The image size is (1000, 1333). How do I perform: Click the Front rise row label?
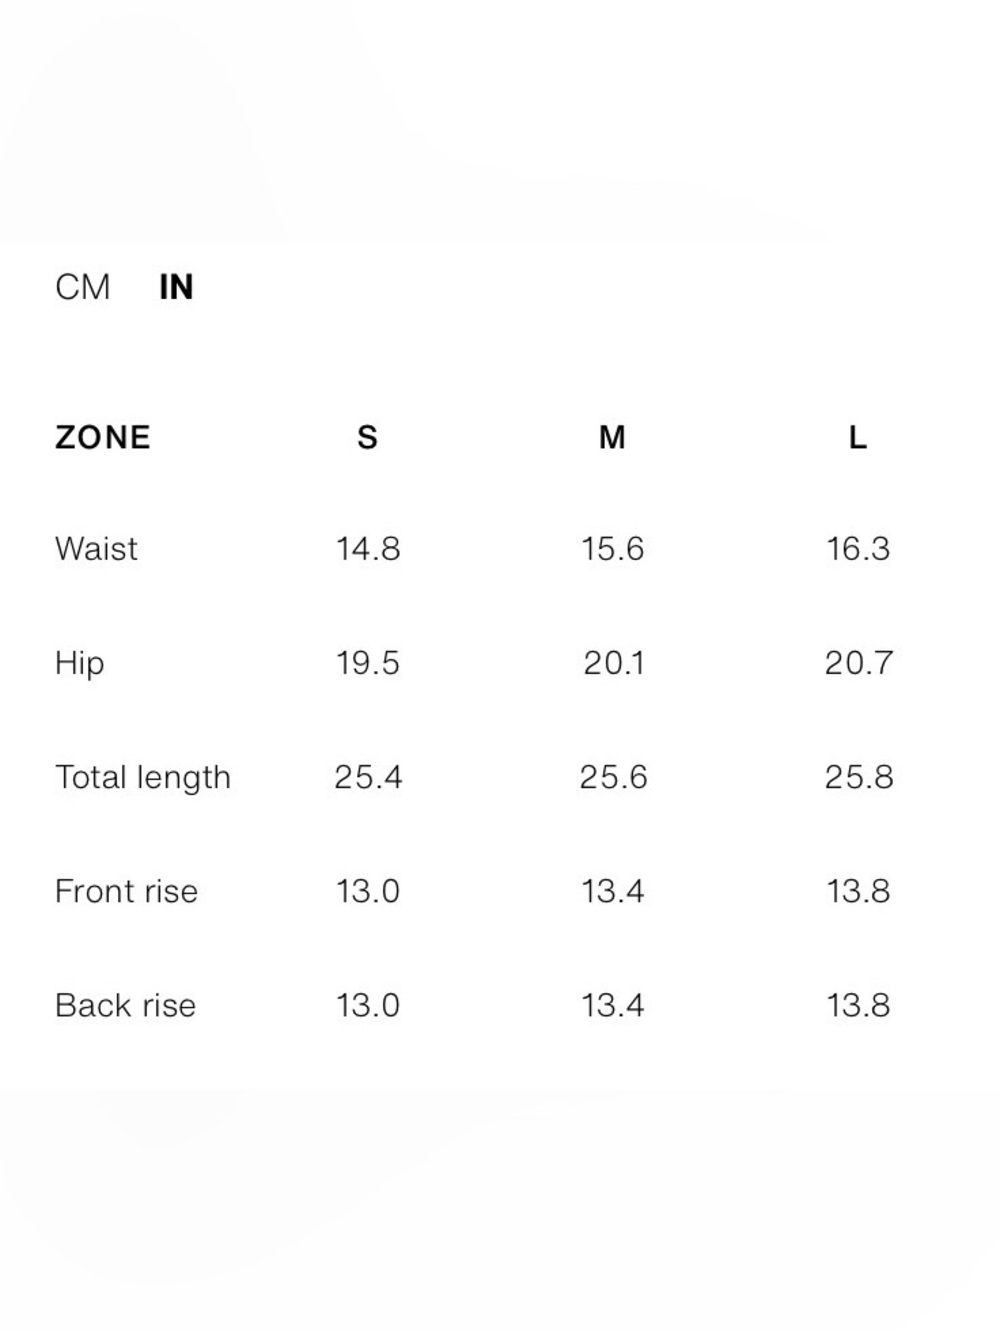126,891
